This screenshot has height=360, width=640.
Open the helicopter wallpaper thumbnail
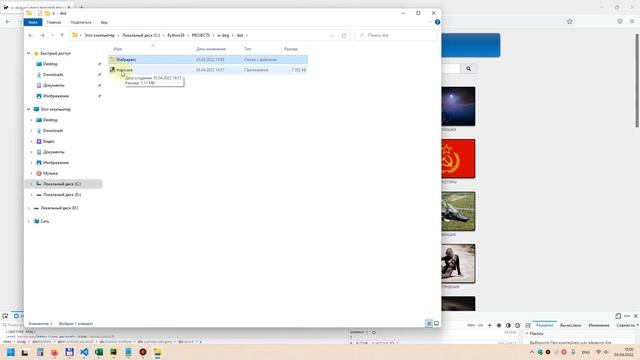(458, 211)
